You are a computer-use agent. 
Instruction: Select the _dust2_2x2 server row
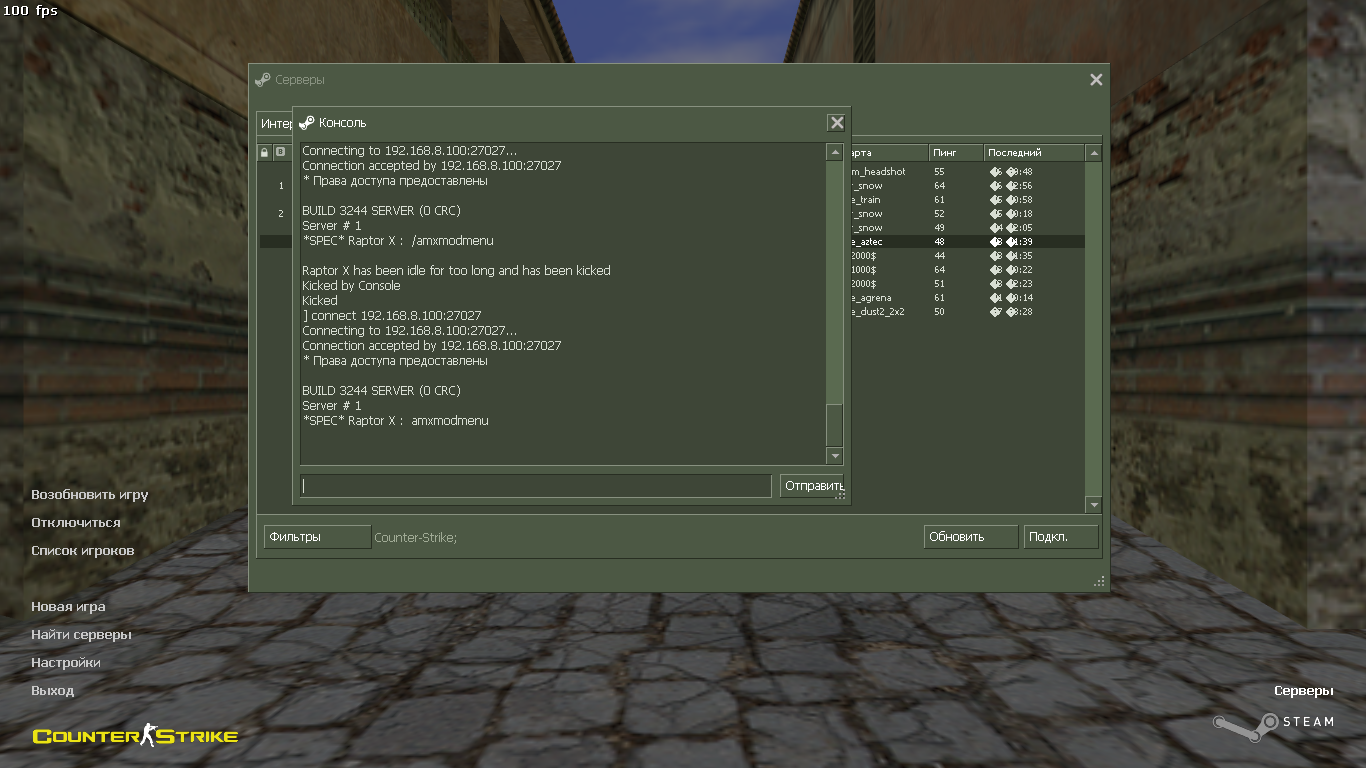point(968,312)
